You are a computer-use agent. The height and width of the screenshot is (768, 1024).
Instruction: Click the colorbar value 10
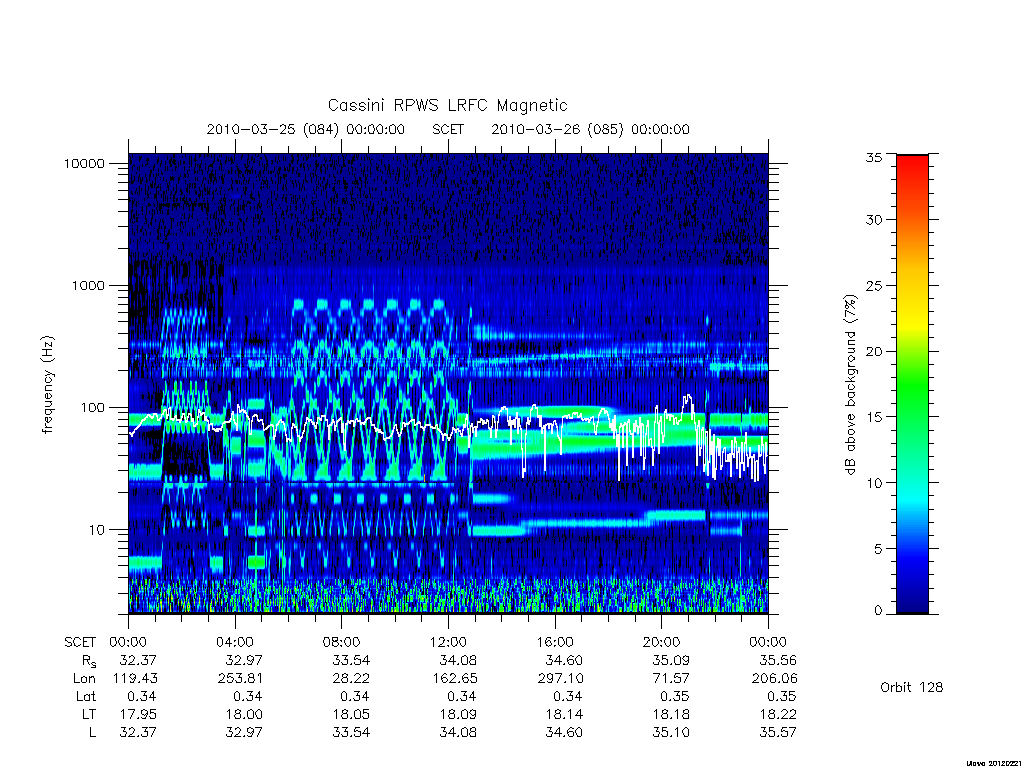point(874,483)
